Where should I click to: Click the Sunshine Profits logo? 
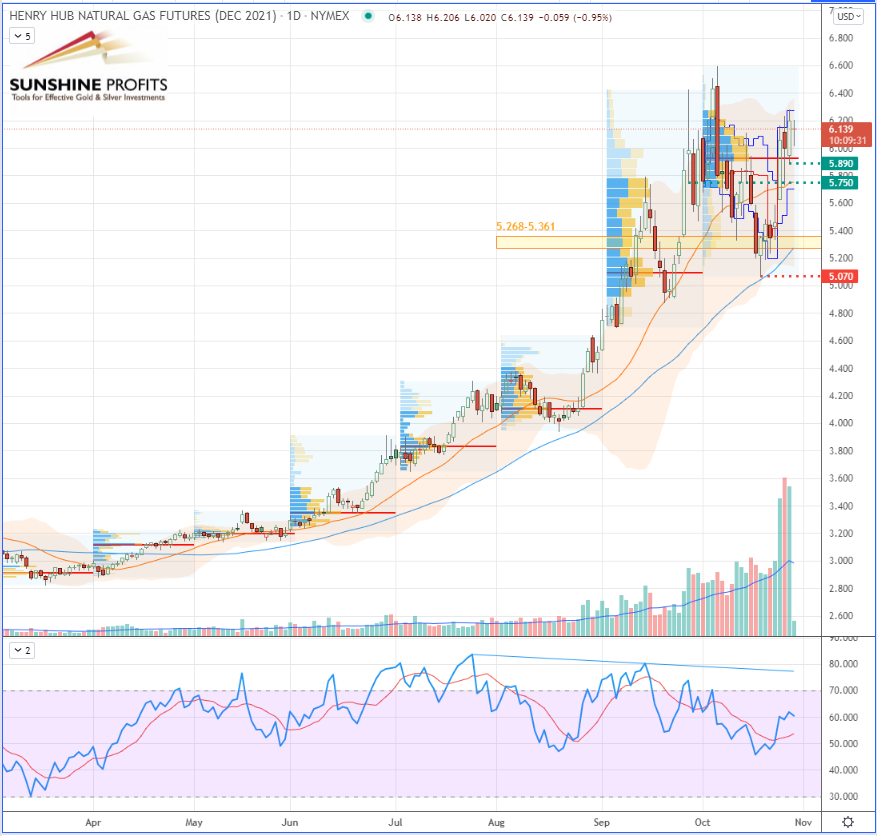click(x=88, y=67)
